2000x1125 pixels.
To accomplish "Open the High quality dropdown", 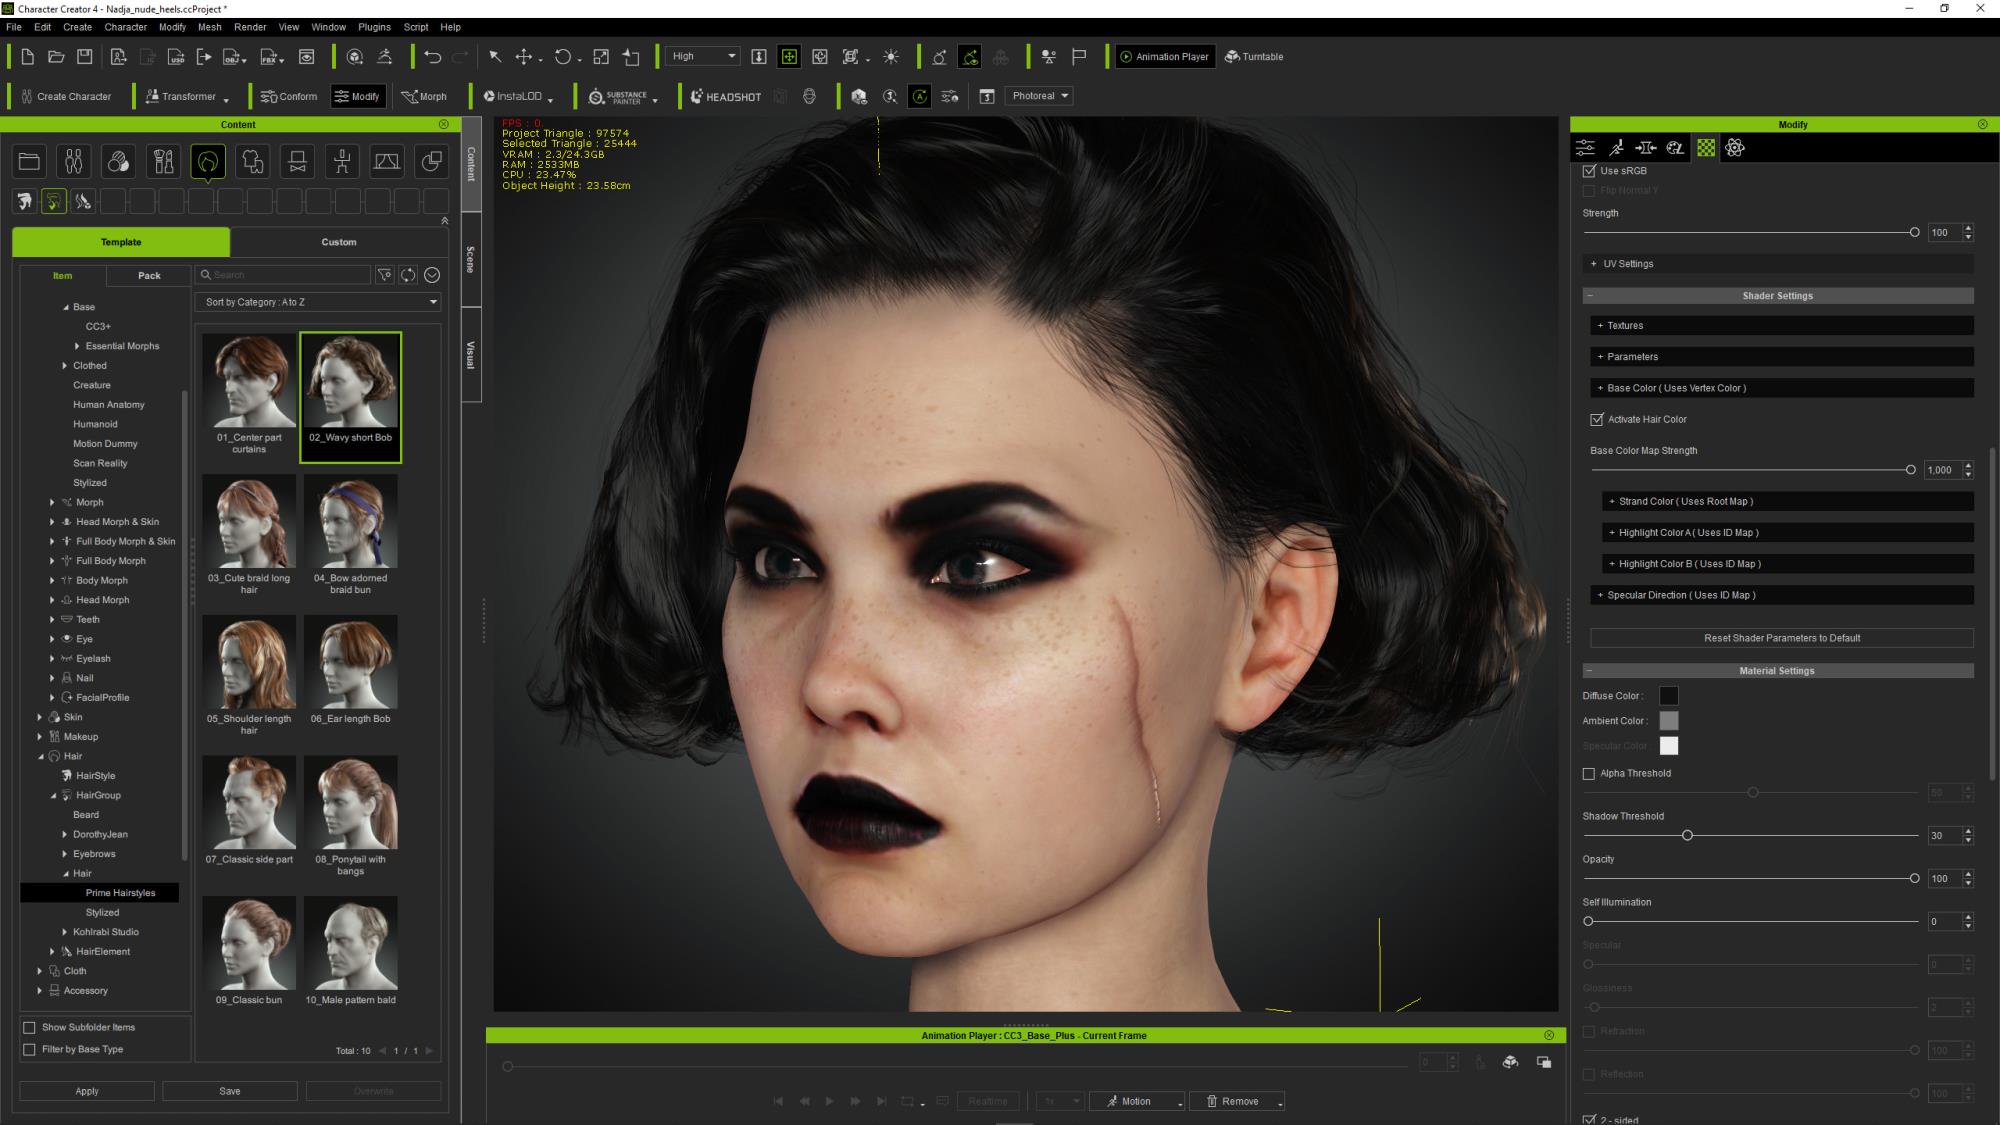I will click(x=702, y=57).
